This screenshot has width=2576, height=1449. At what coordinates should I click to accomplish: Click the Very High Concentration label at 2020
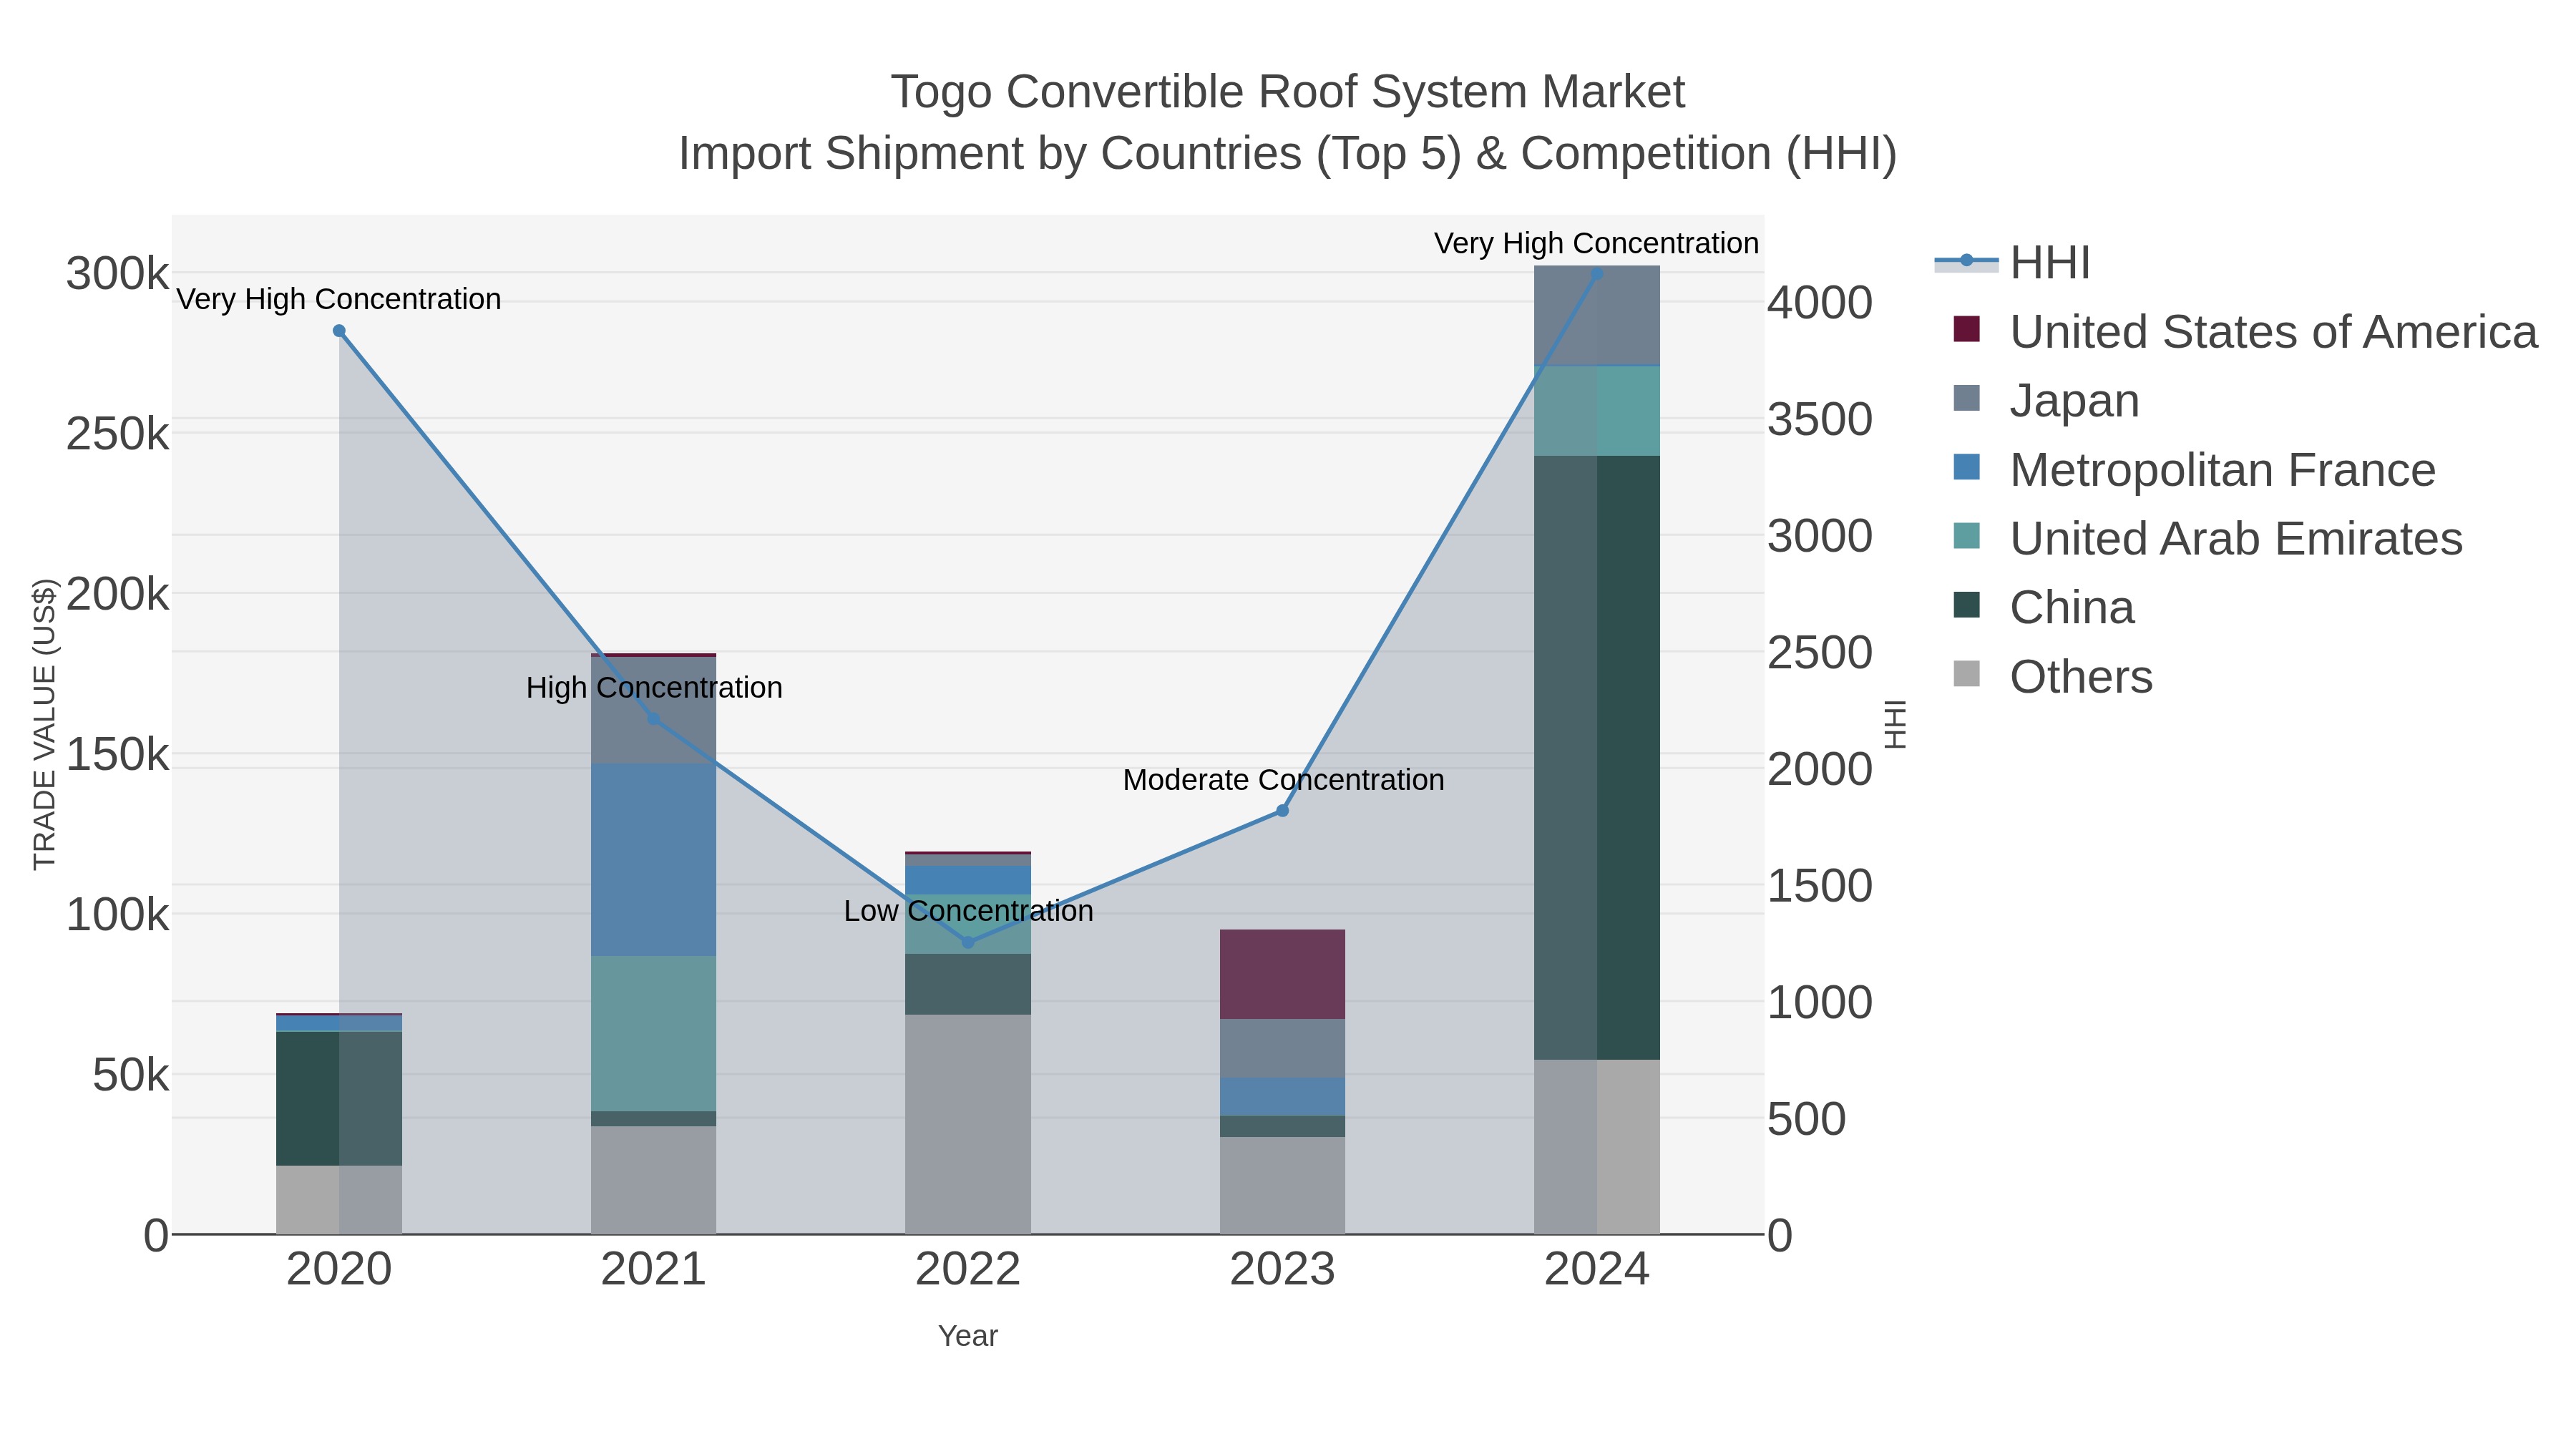click(x=339, y=299)
